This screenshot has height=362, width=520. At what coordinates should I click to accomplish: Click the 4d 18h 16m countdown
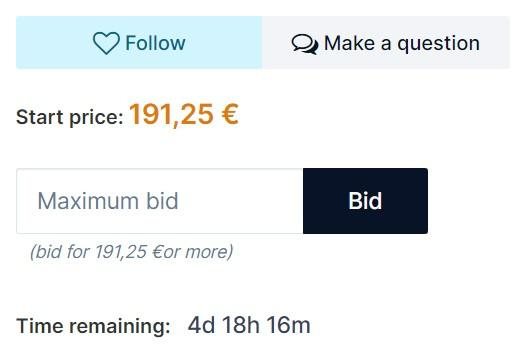pos(249,325)
